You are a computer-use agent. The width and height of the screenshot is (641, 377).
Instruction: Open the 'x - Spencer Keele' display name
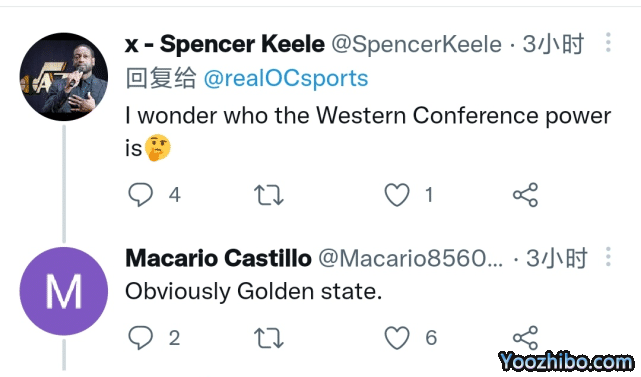[224, 44]
